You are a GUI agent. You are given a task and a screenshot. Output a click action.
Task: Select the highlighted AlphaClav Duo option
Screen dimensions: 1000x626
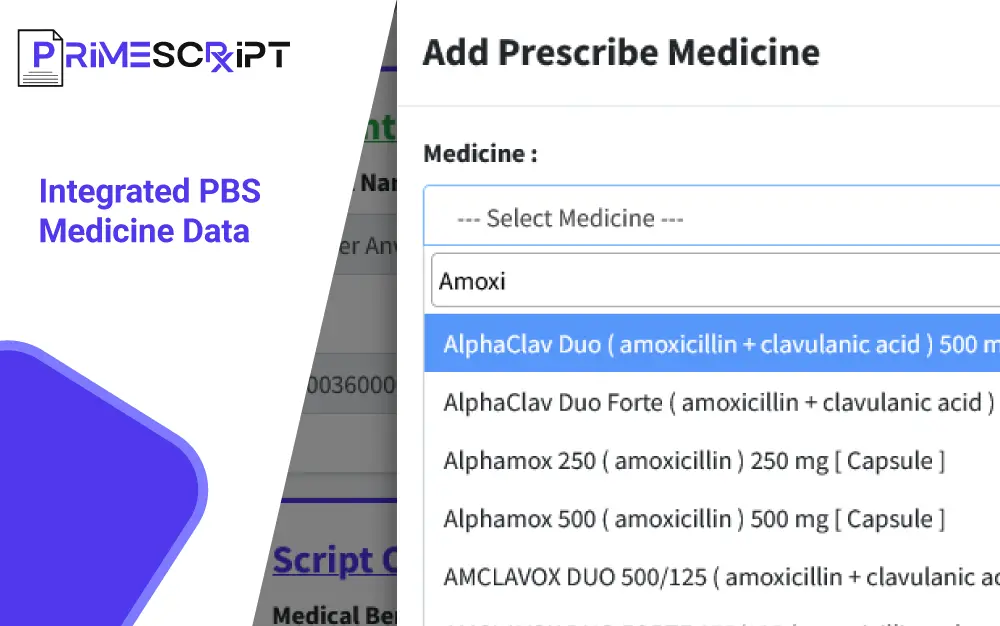tap(712, 344)
